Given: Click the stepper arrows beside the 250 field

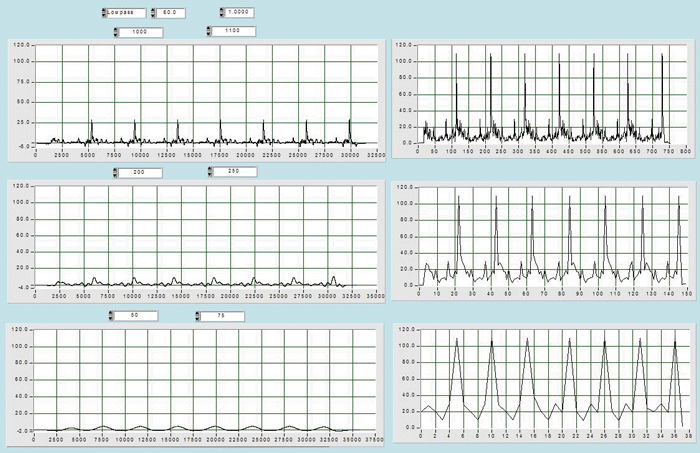Looking at the screenshot, I should pyautogui.click(x=210, y=171).
